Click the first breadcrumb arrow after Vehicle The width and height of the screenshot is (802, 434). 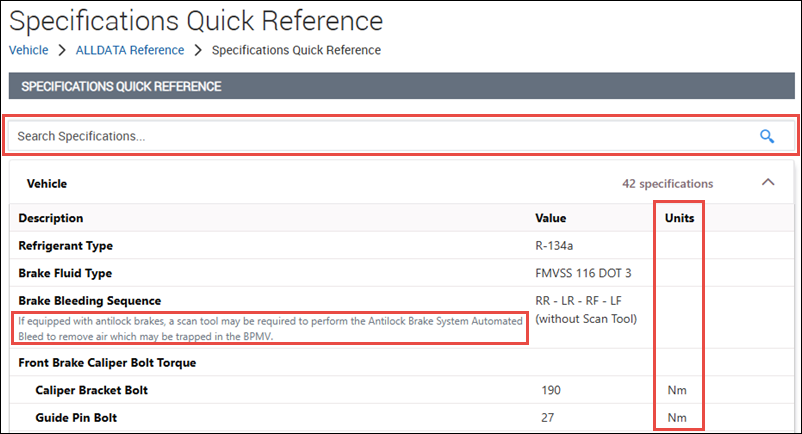pos(61,50)
